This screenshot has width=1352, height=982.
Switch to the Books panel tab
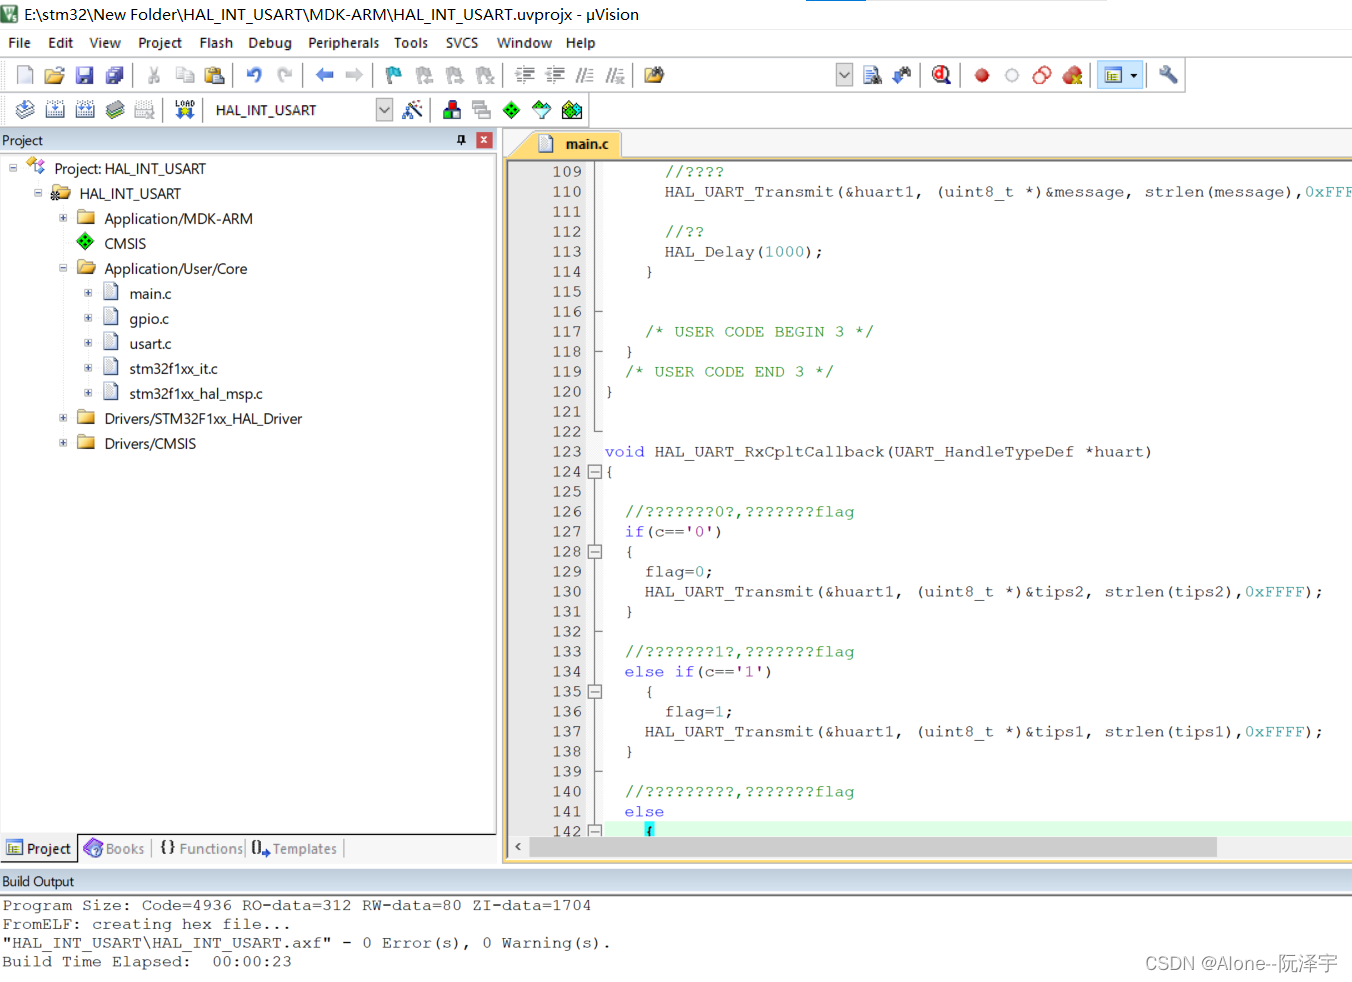pyautogui.click(x=115, y=848)
